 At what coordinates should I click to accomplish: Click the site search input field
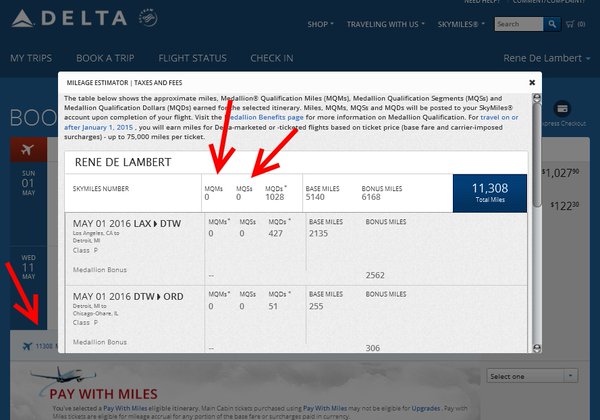coord(519,23)
